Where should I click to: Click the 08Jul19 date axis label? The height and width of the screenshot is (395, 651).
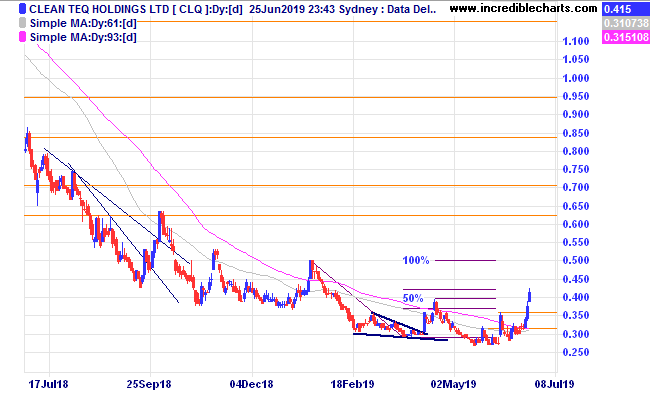tap(554, 384)
